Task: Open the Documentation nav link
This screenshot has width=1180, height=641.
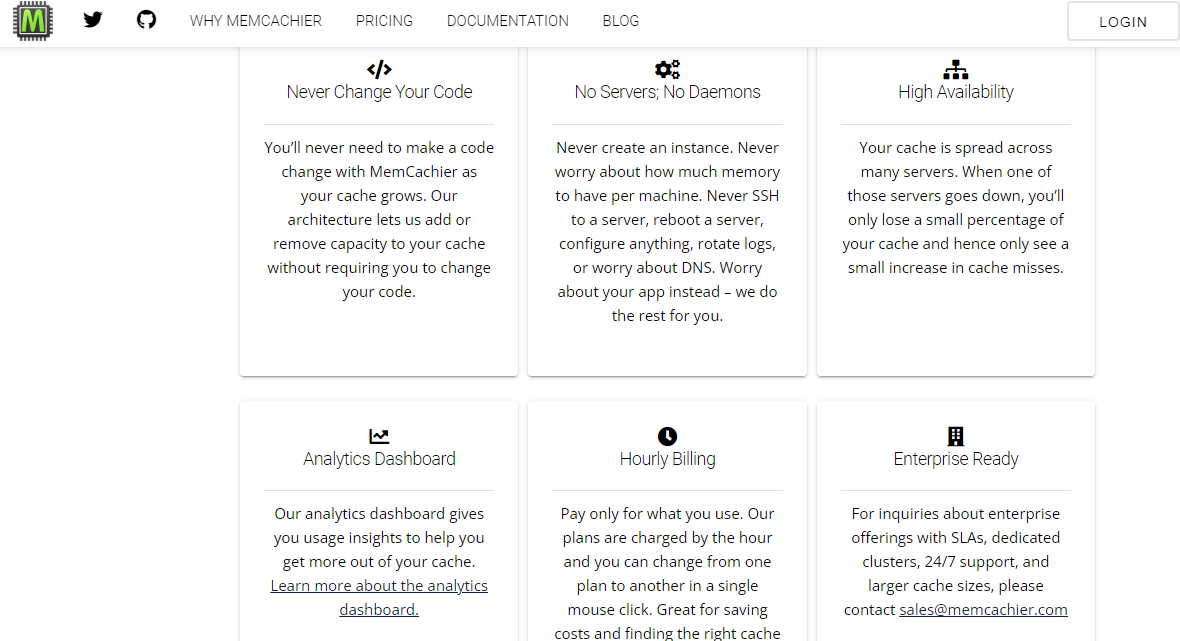Action: pyautogui.click(x=508, y=21)
